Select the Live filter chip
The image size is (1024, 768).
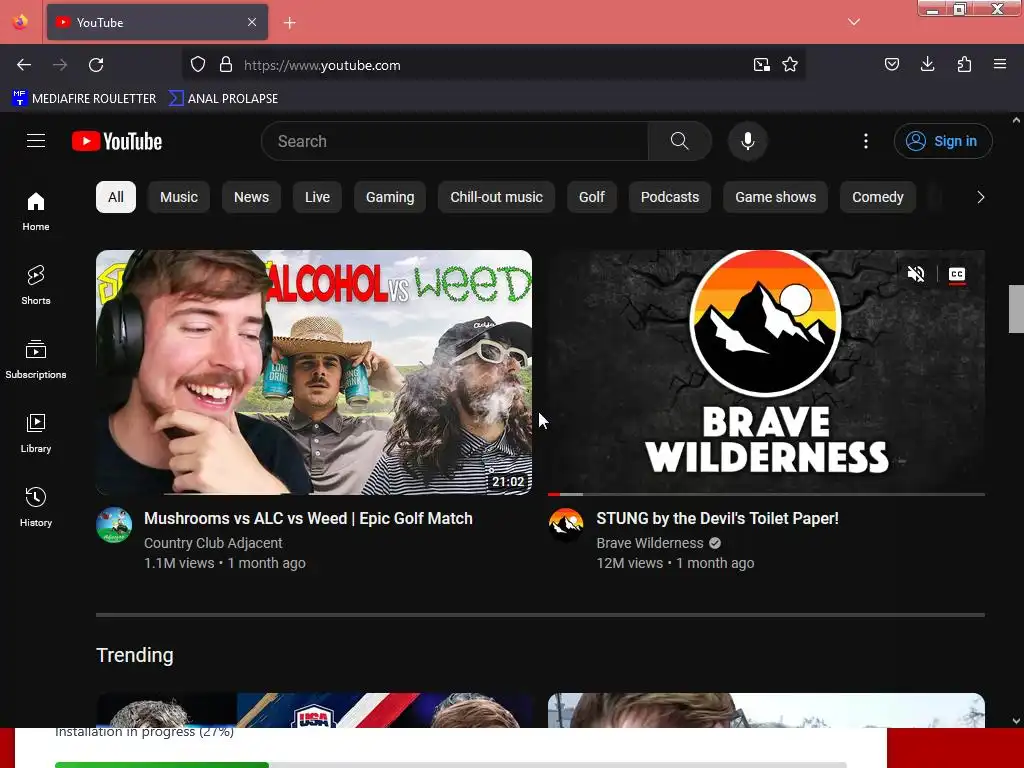click(317, 197)
